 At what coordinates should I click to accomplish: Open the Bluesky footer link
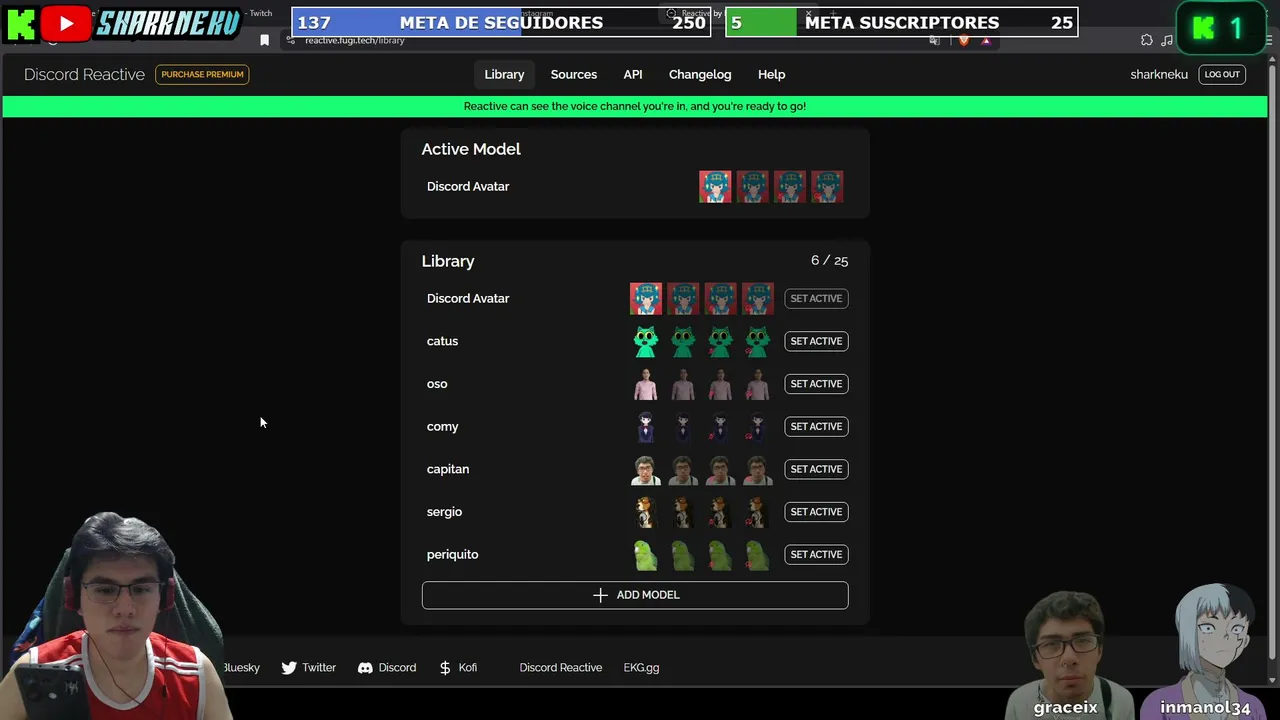coord(240,668)
